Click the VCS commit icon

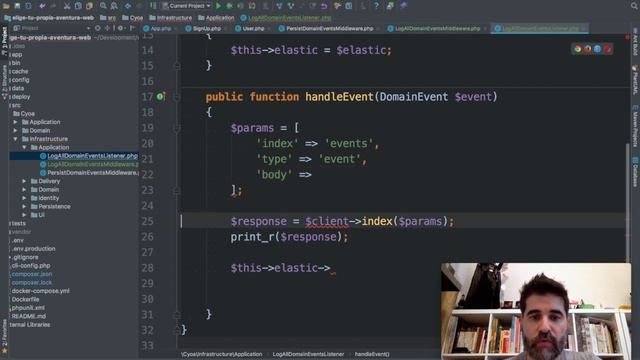[290, 6]
